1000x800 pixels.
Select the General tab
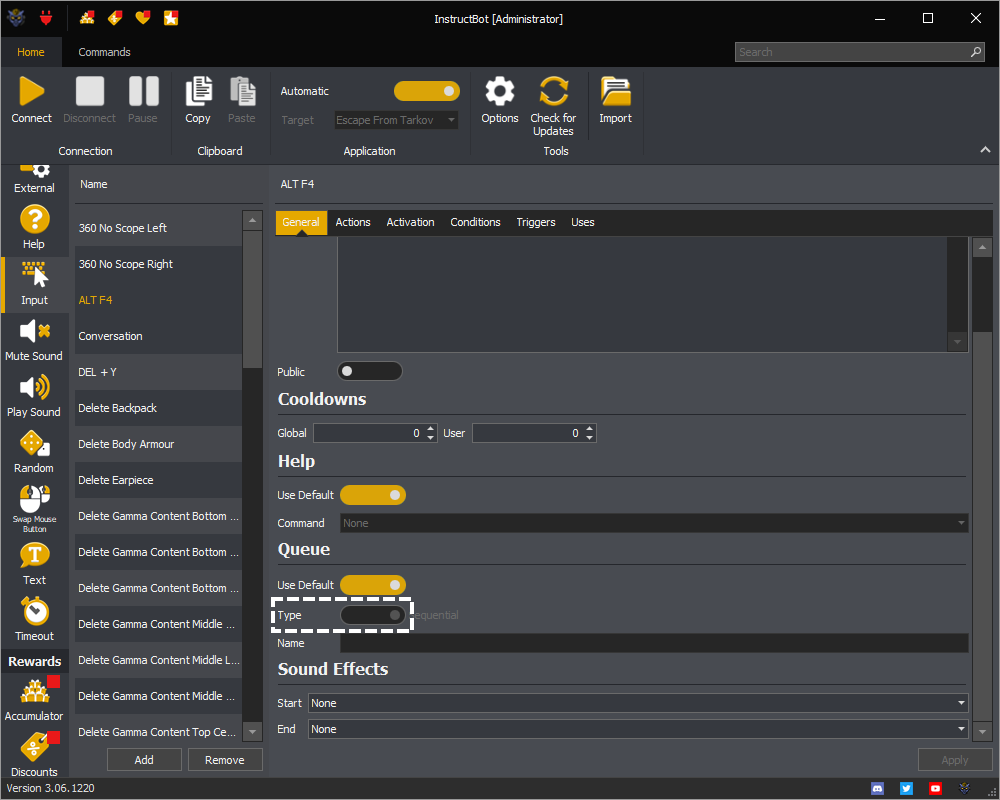[x=301, y=223]
